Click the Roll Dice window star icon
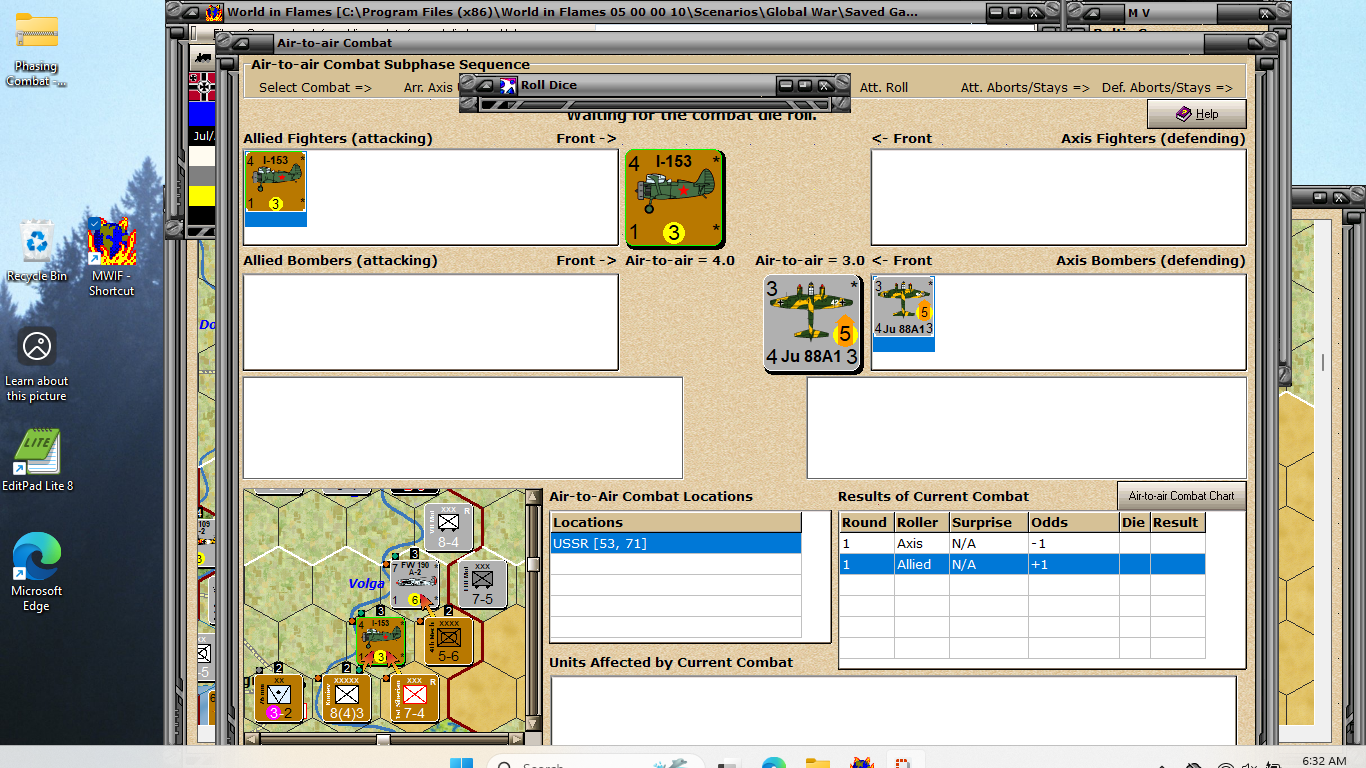The height and width of the screenshot is (768, 1366). (508, 85)
